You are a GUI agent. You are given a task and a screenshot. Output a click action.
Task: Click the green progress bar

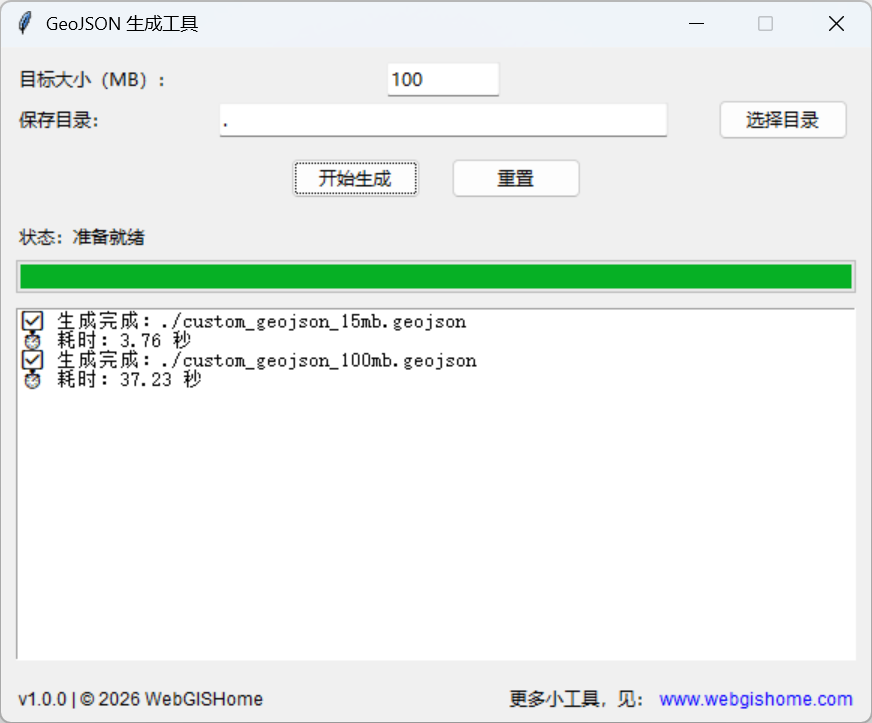coord(436,276)
